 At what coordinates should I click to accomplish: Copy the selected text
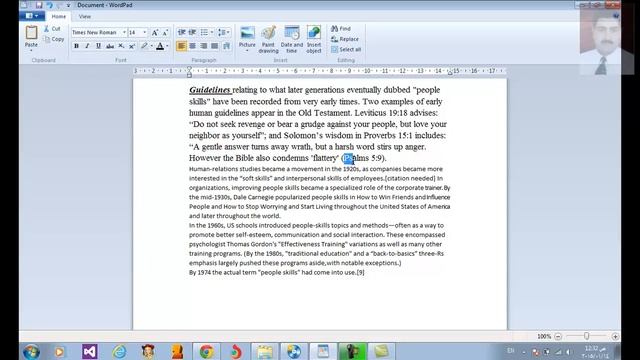(x=54, y=39)
